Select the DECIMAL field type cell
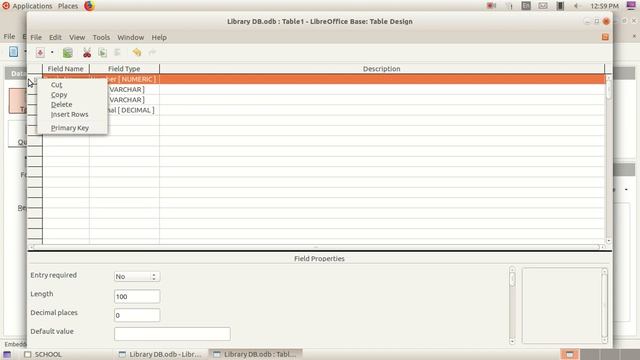Screen dimensions: 640x360 (x=124, y=110)
